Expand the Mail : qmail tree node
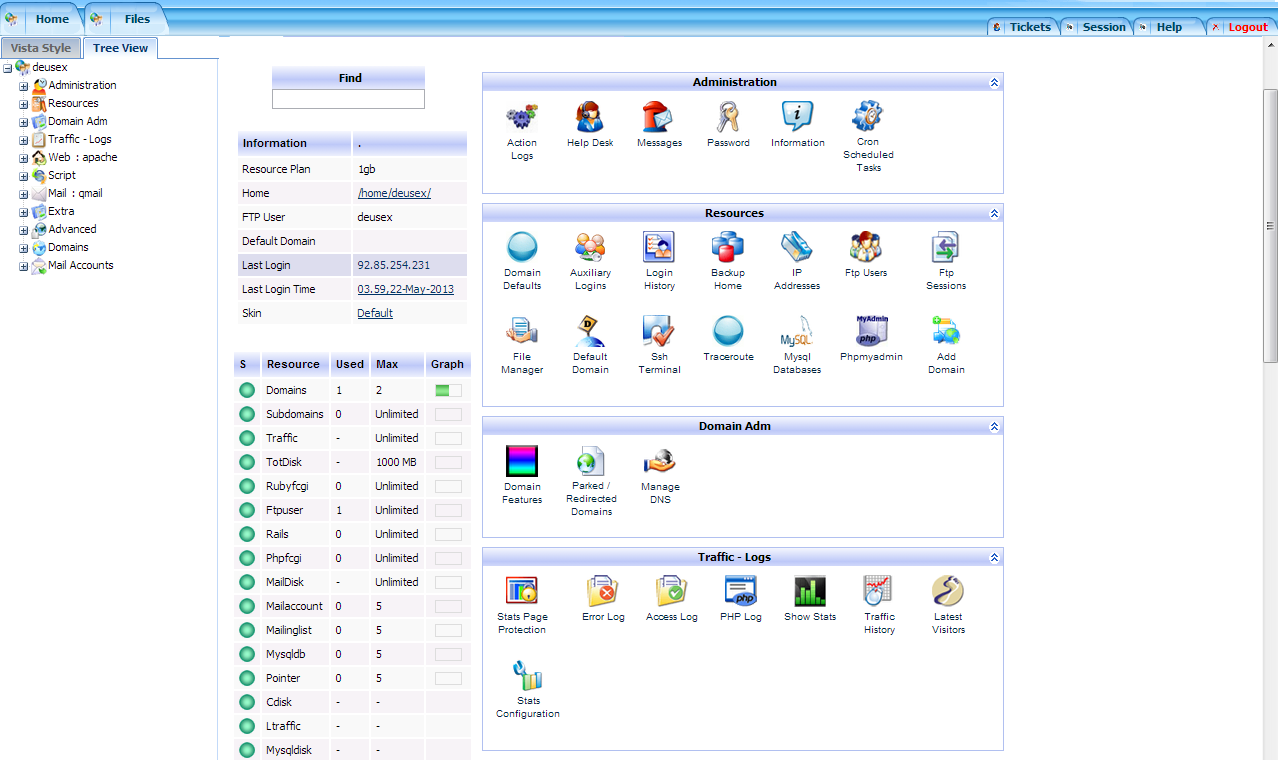Image resolution: width=1278 pixels, height=760 pixels. point(24,194)
